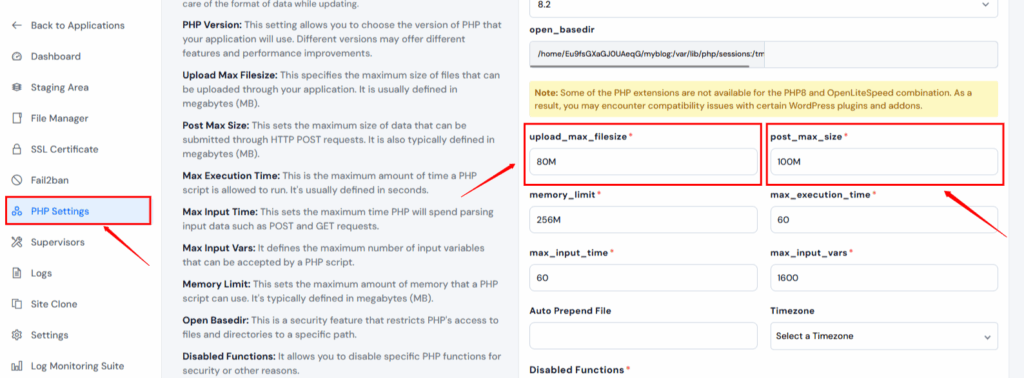Click the max_input_vars field showing 1600

(884, 277)
